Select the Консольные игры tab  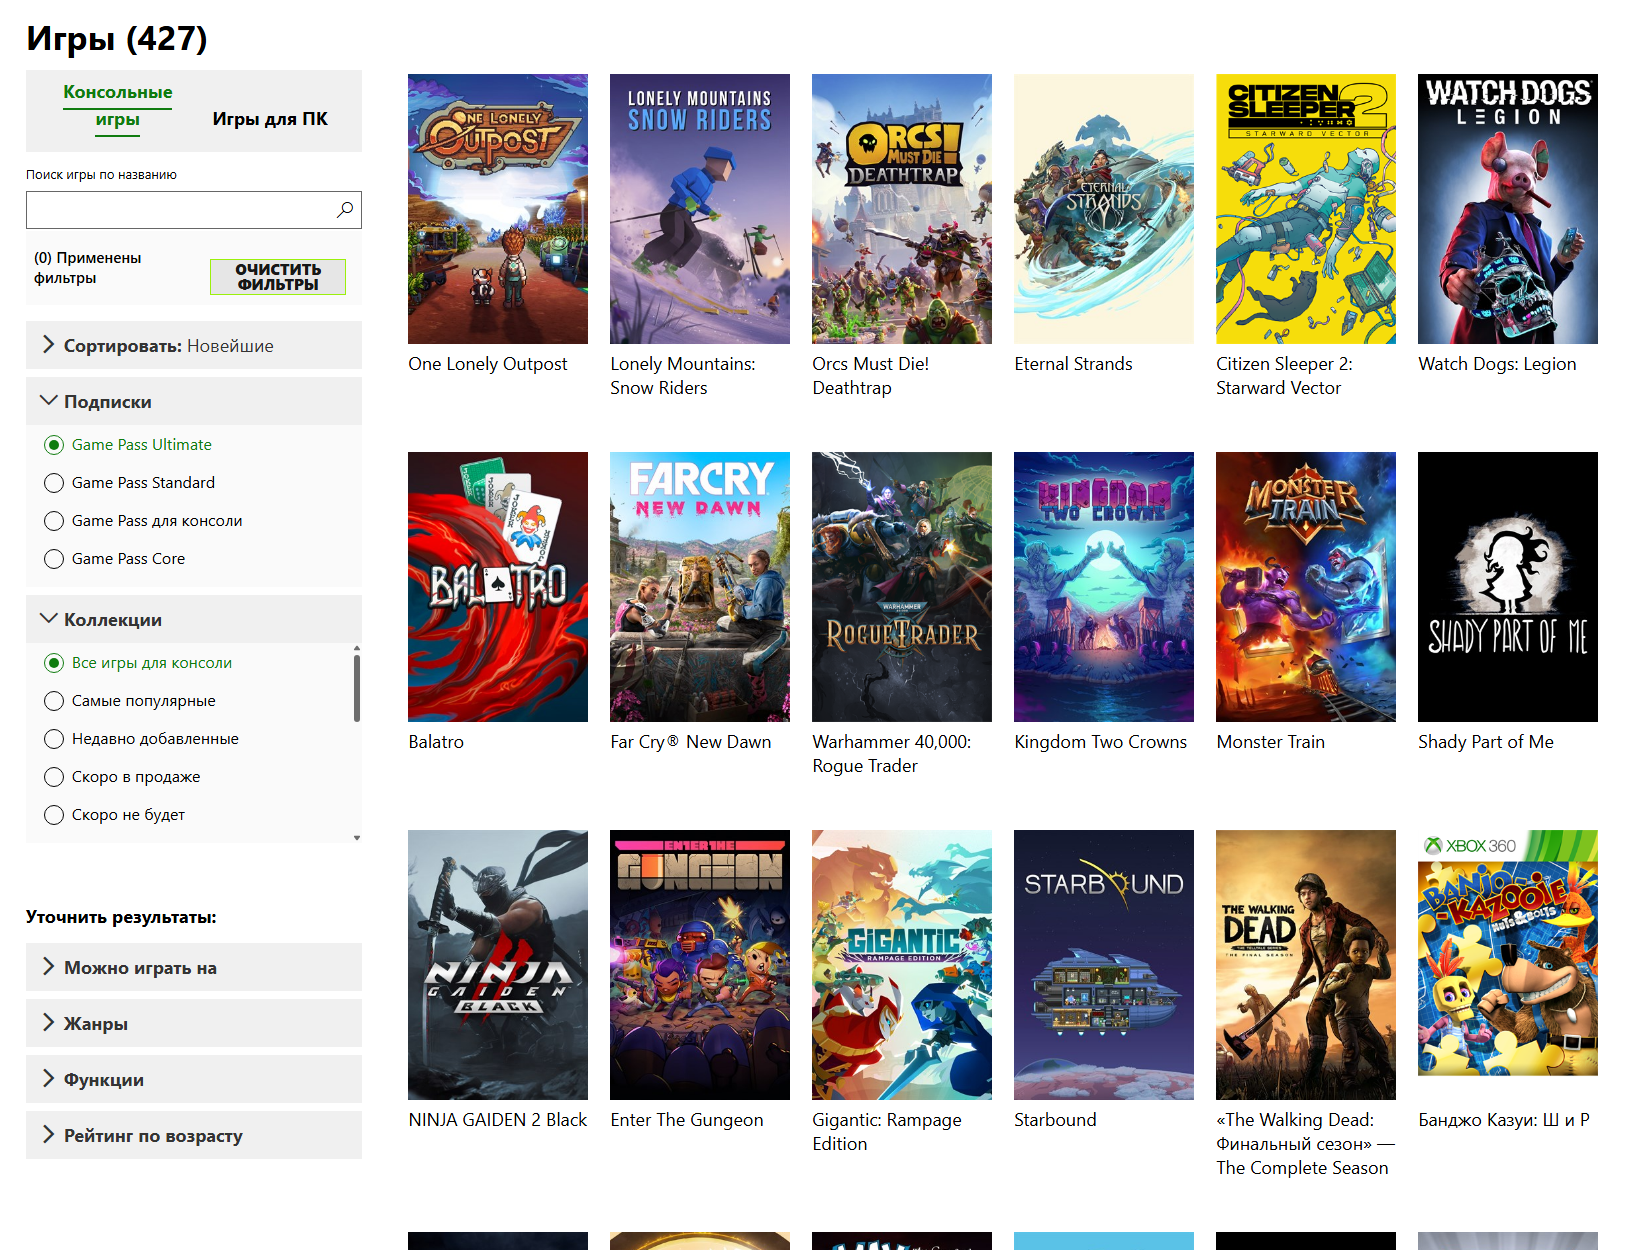coord(118,106)
